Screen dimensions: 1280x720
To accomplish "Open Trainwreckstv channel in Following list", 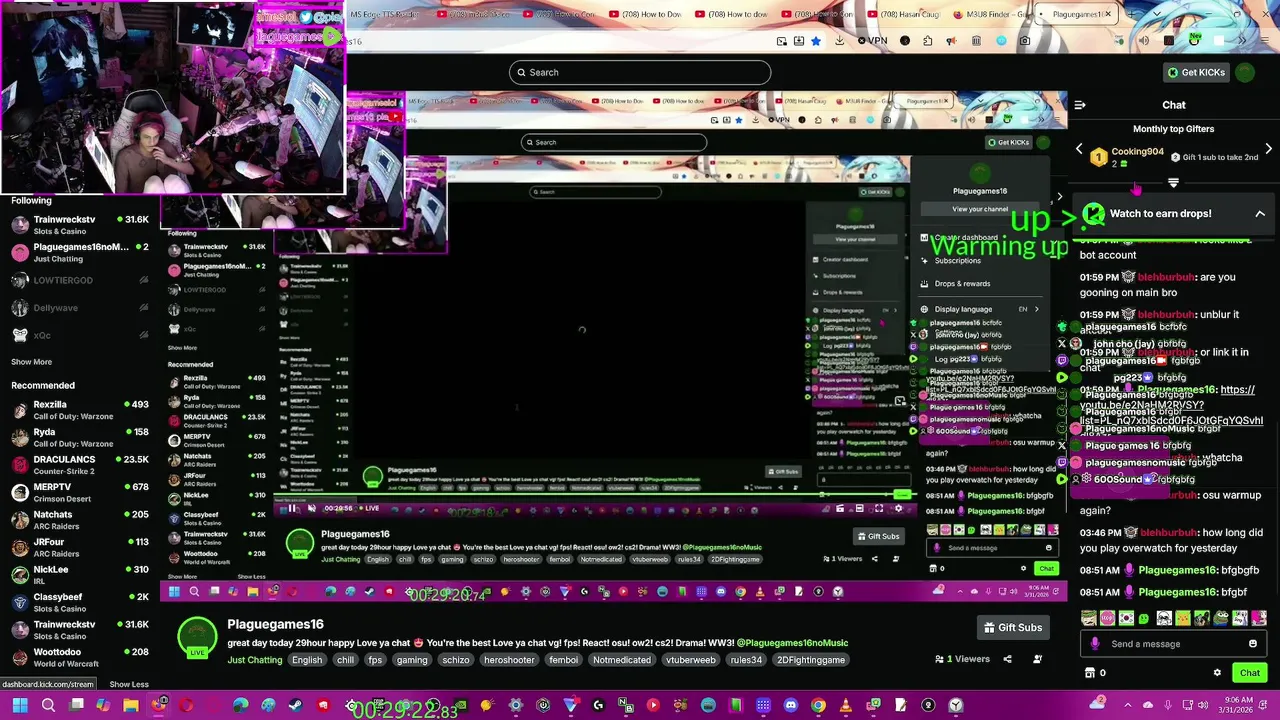I will 78,224.
